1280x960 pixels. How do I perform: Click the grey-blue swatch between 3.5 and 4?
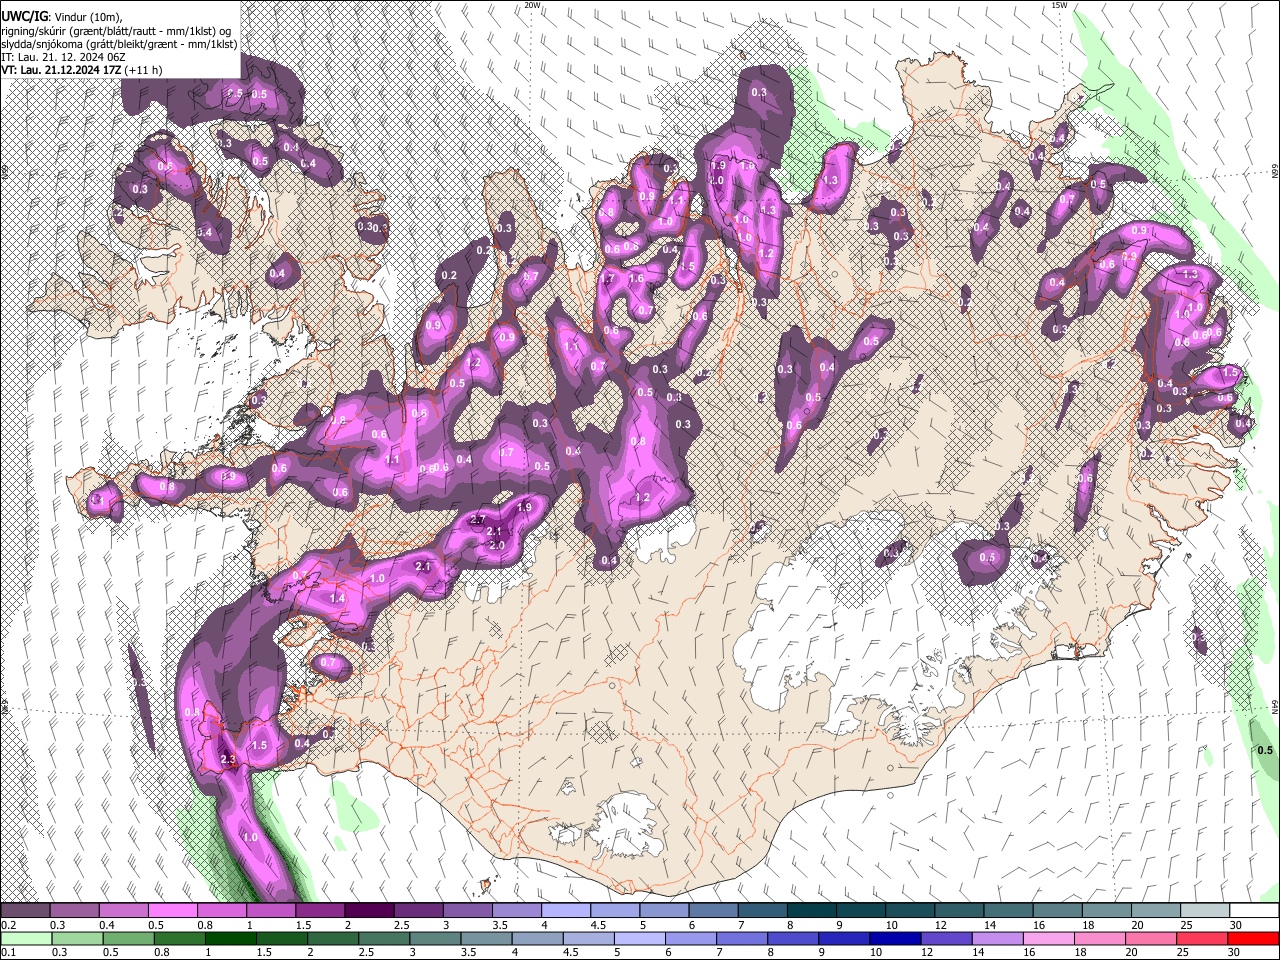click(487, 938)
